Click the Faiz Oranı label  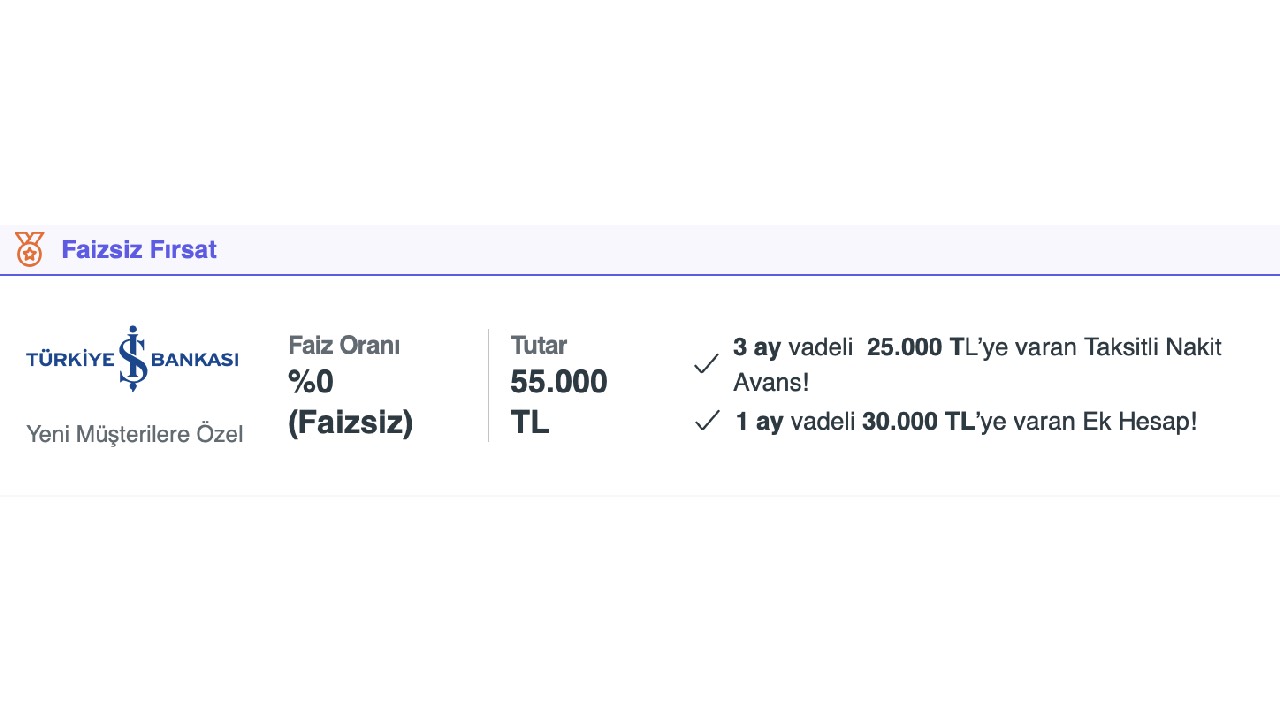pyautogui.click(x=344, y=346)
